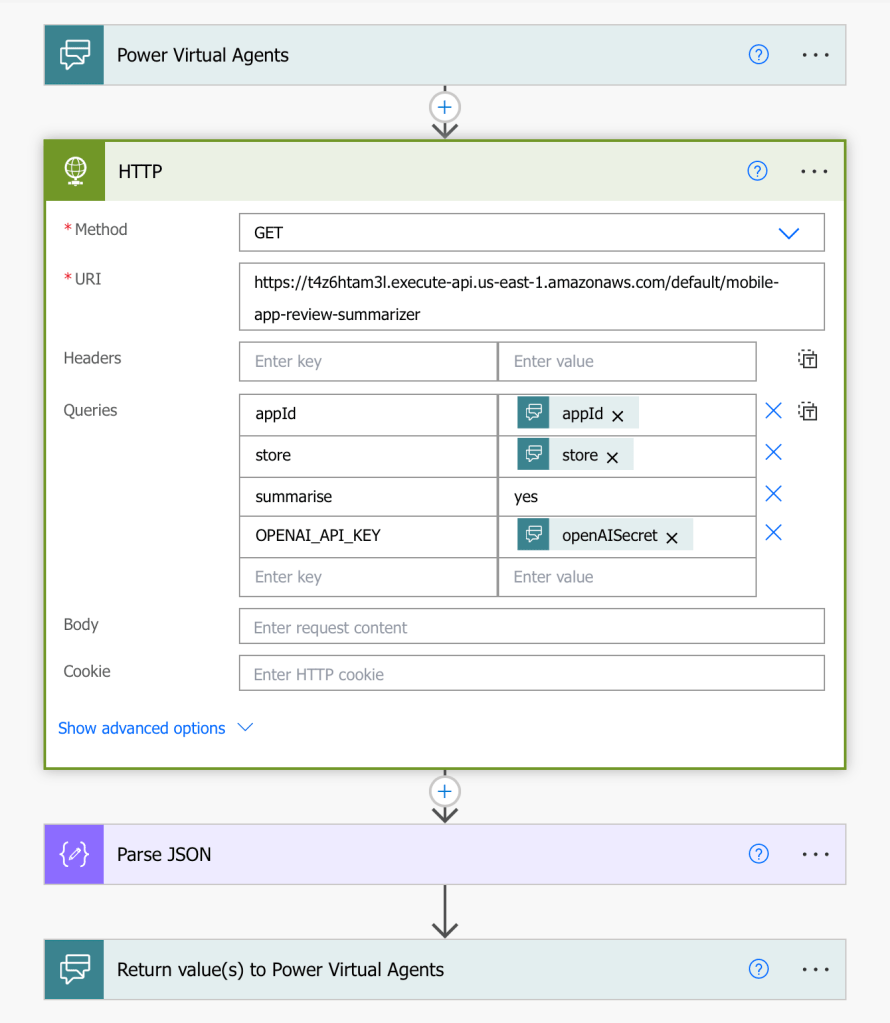
Task: Insert step between HTTP and Parse JSON
Action: click(445, 791)
